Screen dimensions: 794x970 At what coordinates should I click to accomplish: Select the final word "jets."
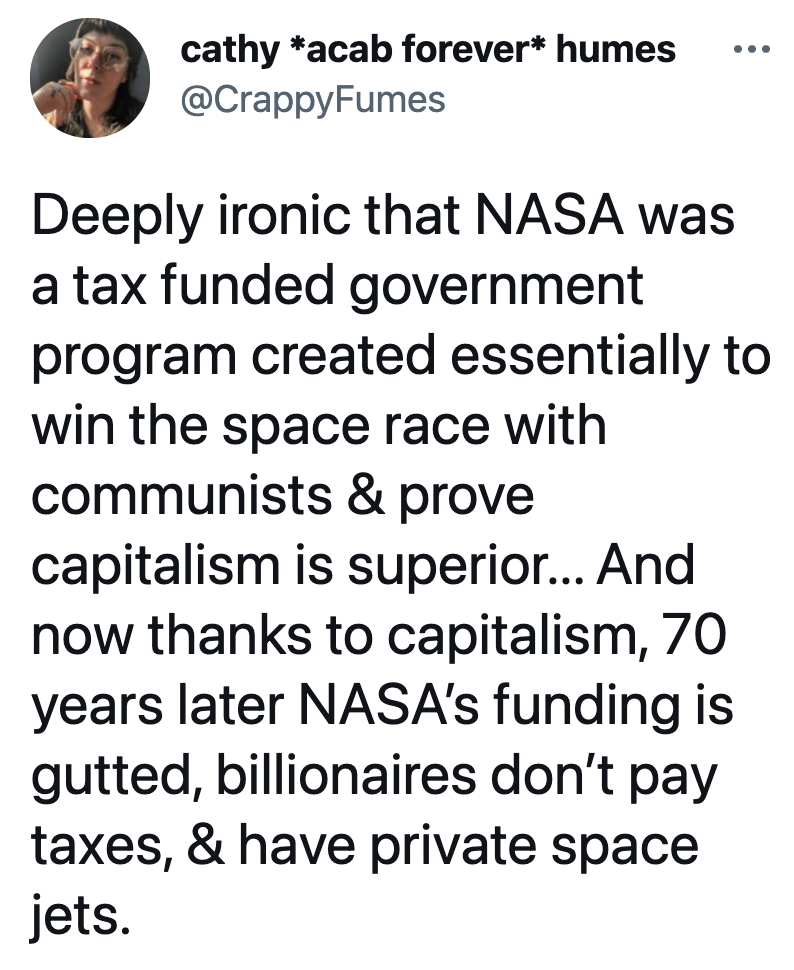pyautogui.click(x=80, y=917)
